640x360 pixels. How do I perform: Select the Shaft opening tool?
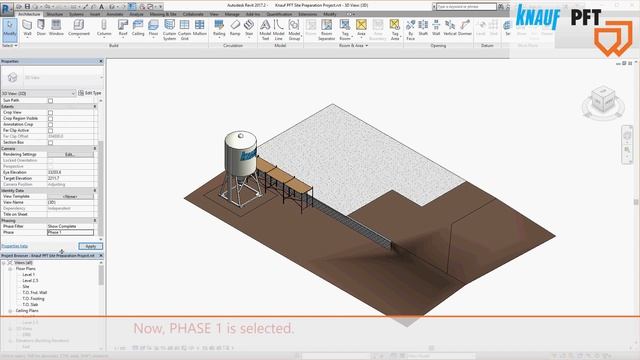423,28
